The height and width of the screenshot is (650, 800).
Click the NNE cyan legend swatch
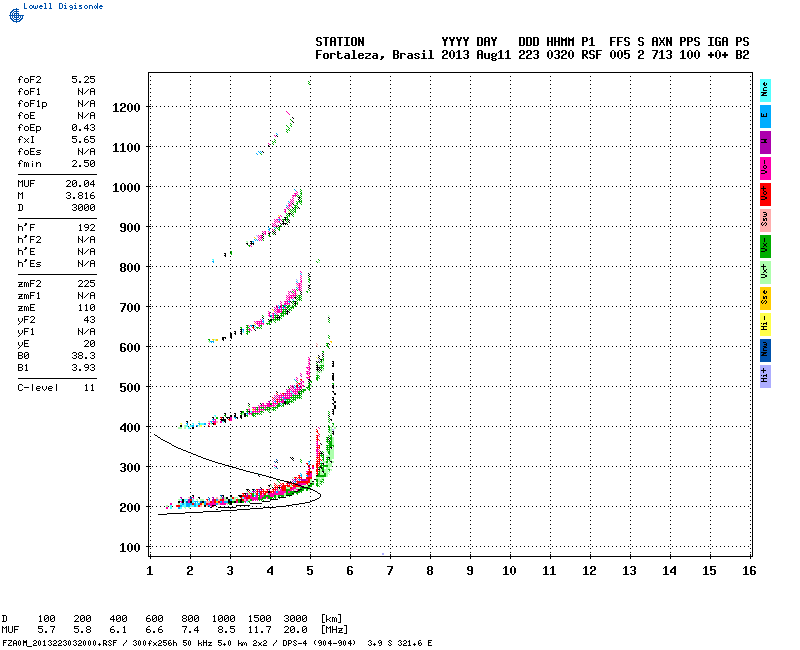coord(765,90)
